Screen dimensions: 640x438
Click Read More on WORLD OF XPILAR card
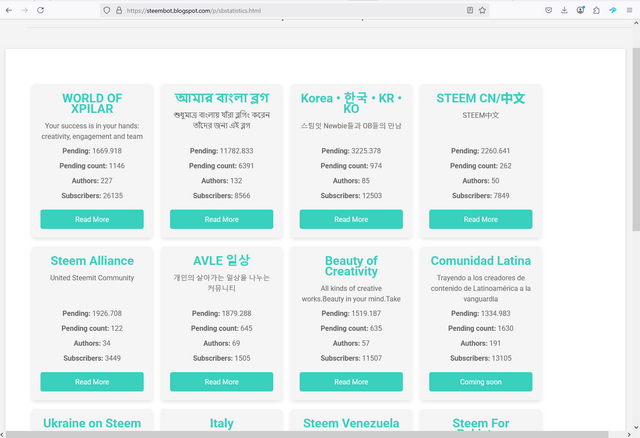tap(92, 219)
